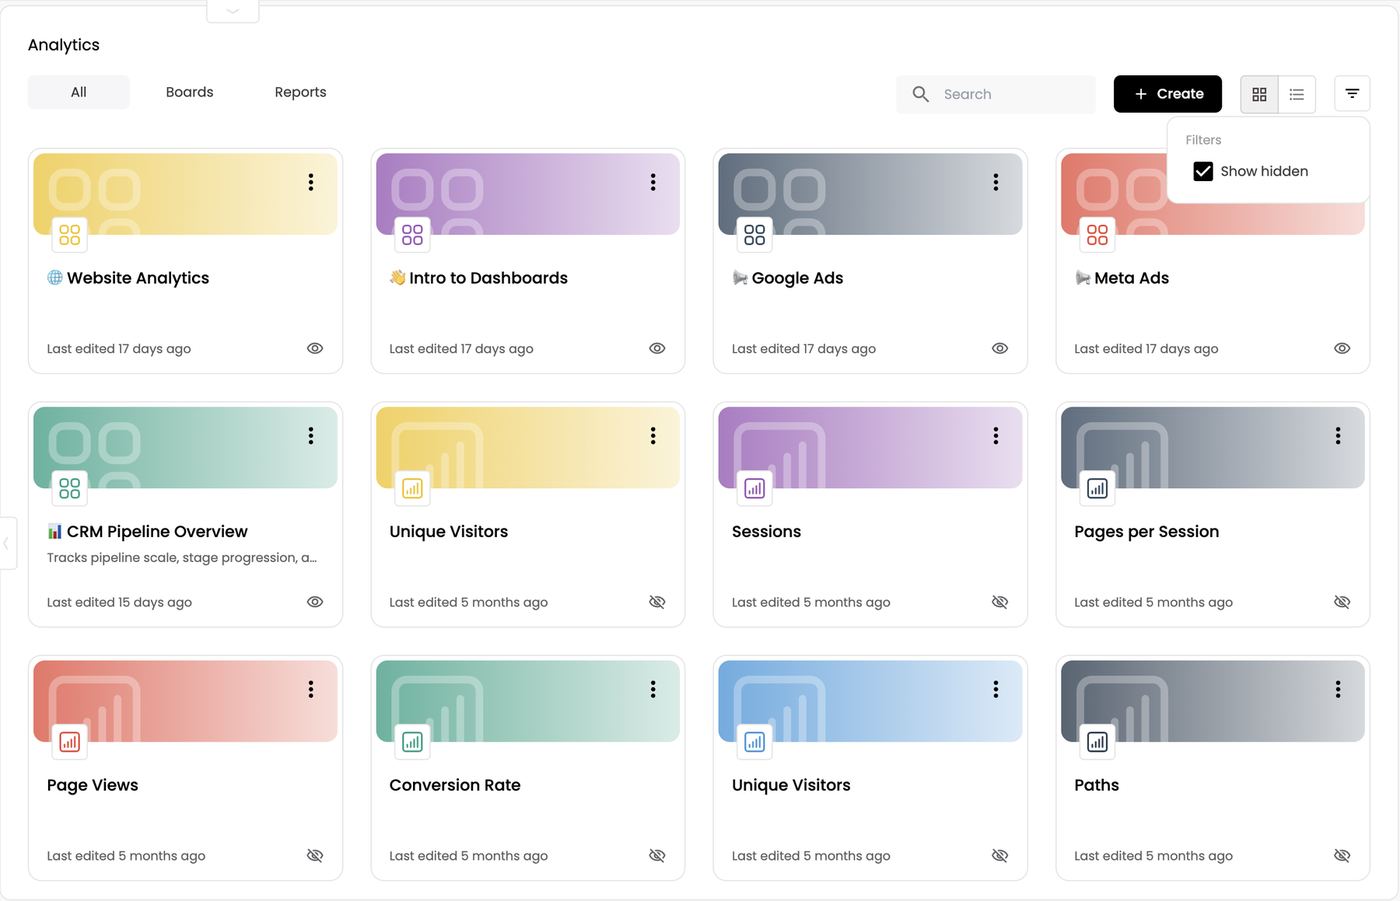Focus the Search input field
Viewport: 1400px width, 901px height.
pyautogui.click(x=996, y=94)
